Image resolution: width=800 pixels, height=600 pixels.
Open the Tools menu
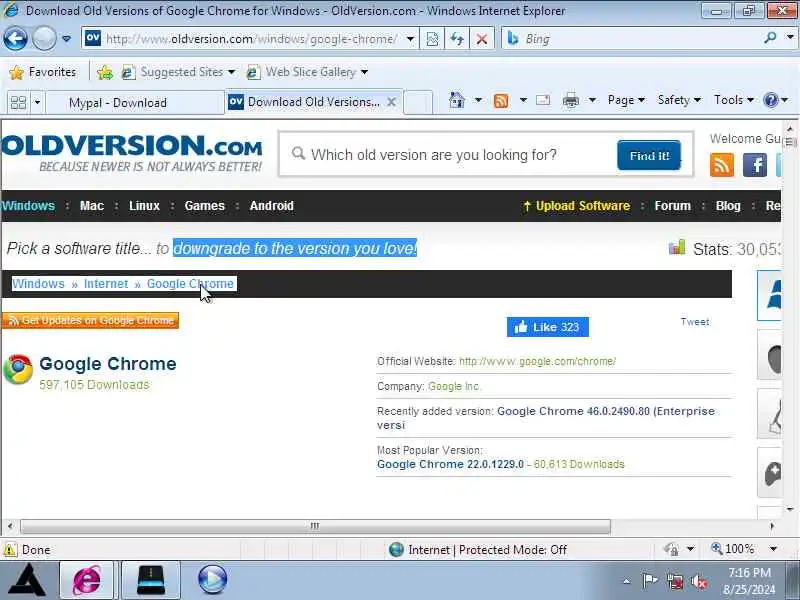(734, 100)
